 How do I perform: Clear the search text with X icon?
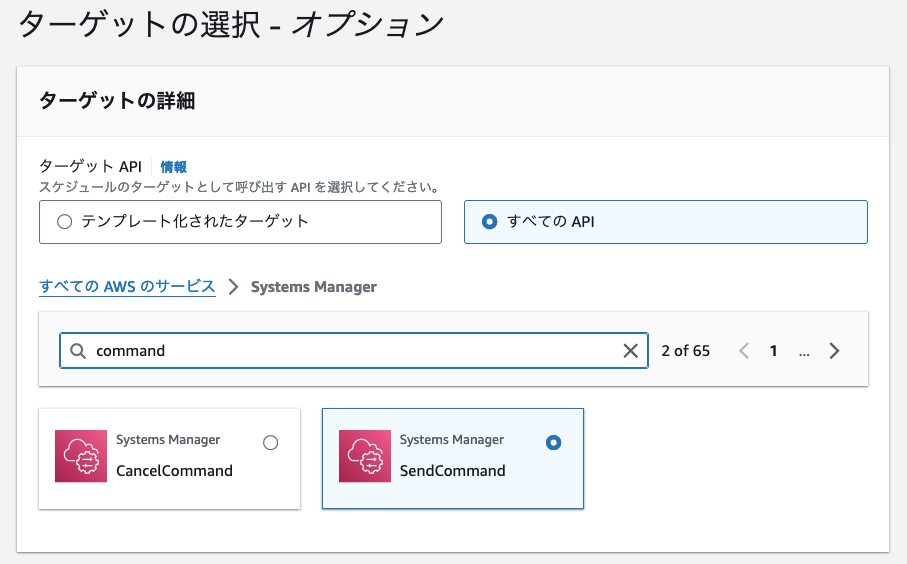click(x=630, y=351)
